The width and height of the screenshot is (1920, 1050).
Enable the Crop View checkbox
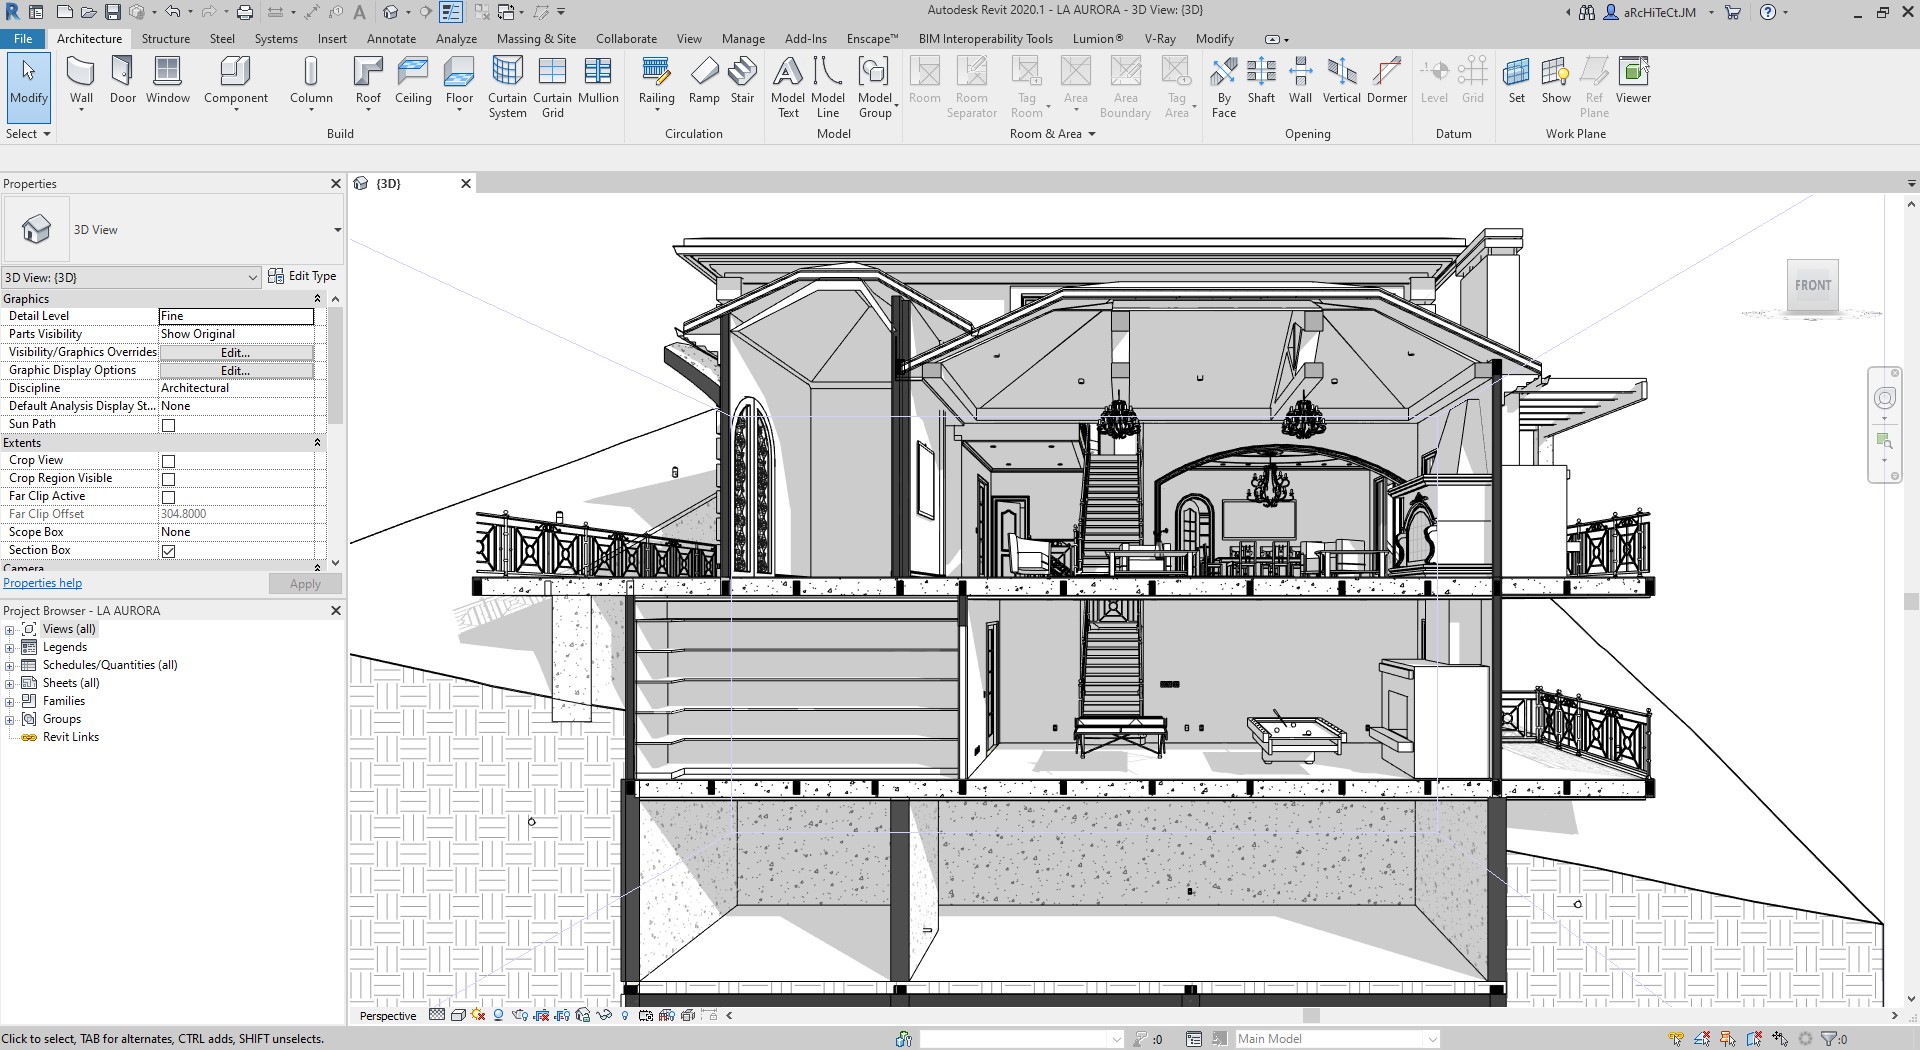[x=169, y=461]
